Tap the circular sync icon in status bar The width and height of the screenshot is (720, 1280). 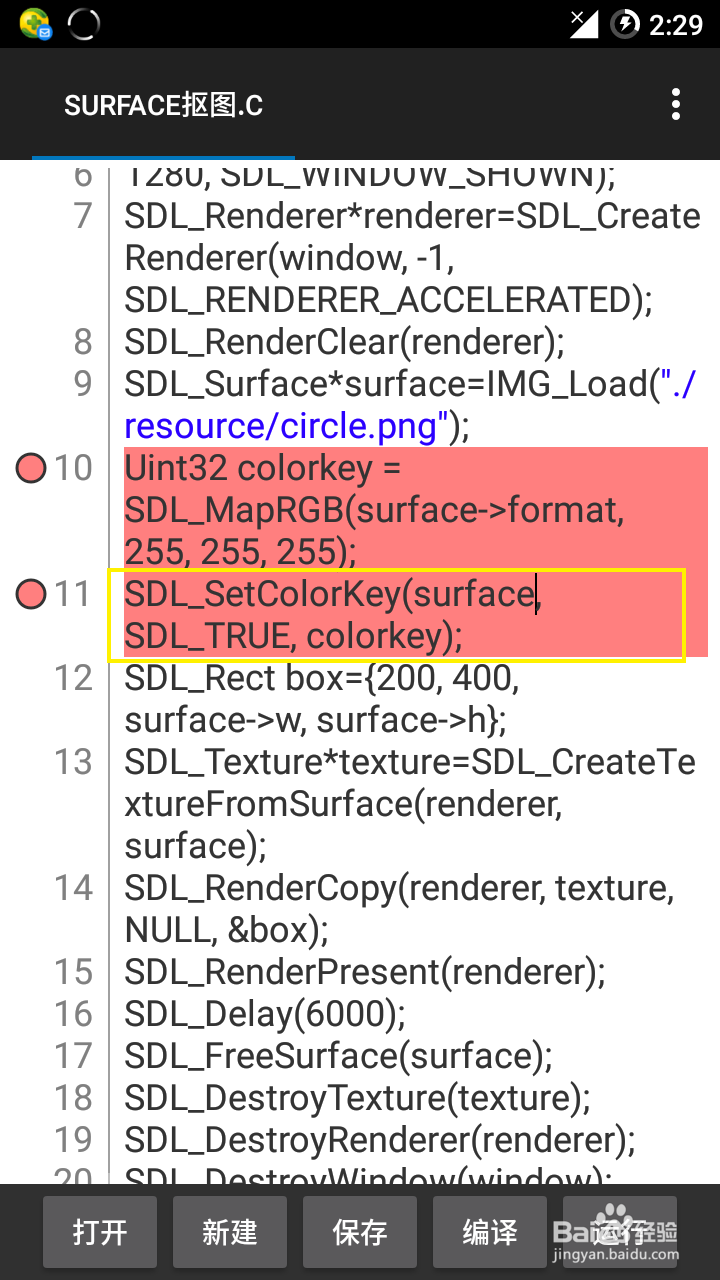coord(83,23)
